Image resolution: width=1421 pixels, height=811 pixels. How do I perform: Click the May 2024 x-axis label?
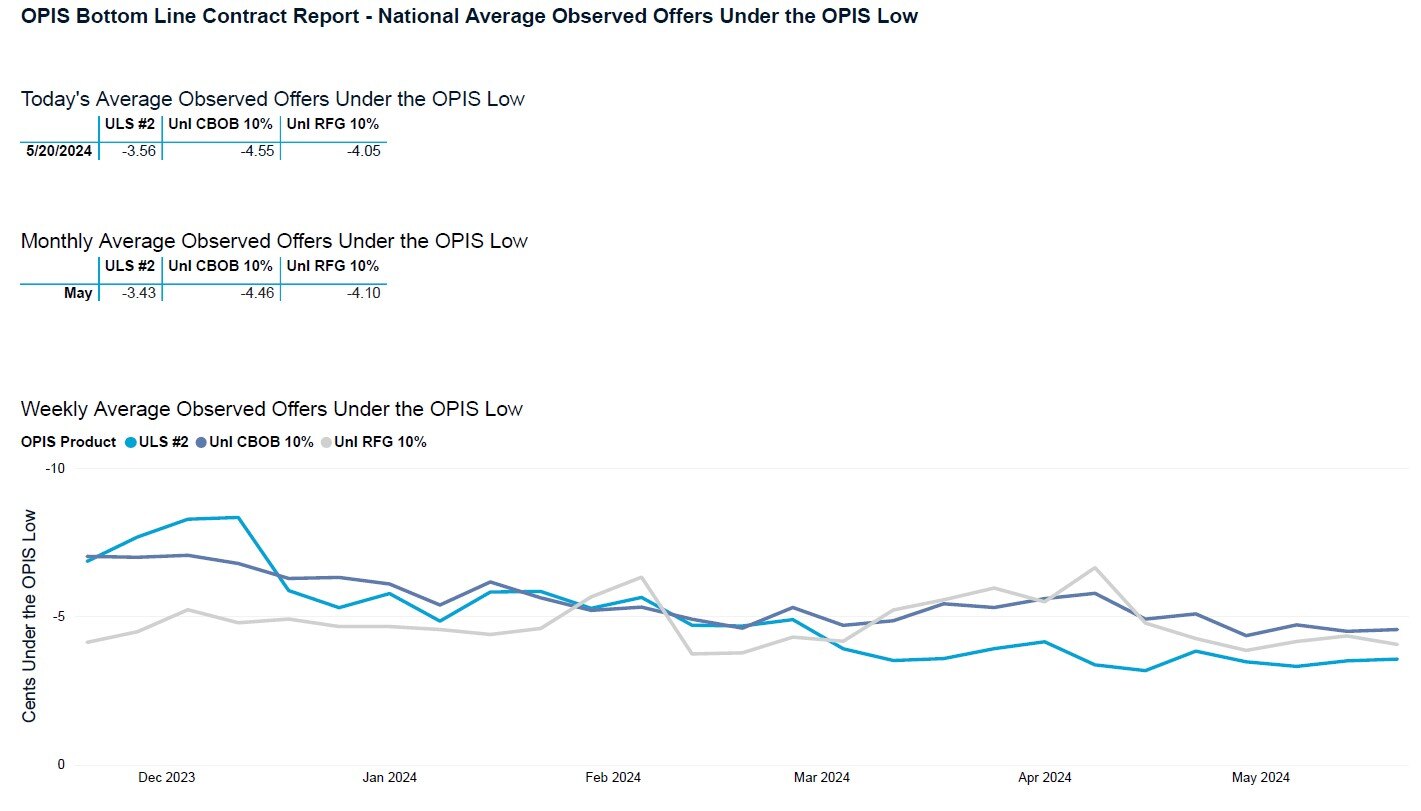point(1260,778)
